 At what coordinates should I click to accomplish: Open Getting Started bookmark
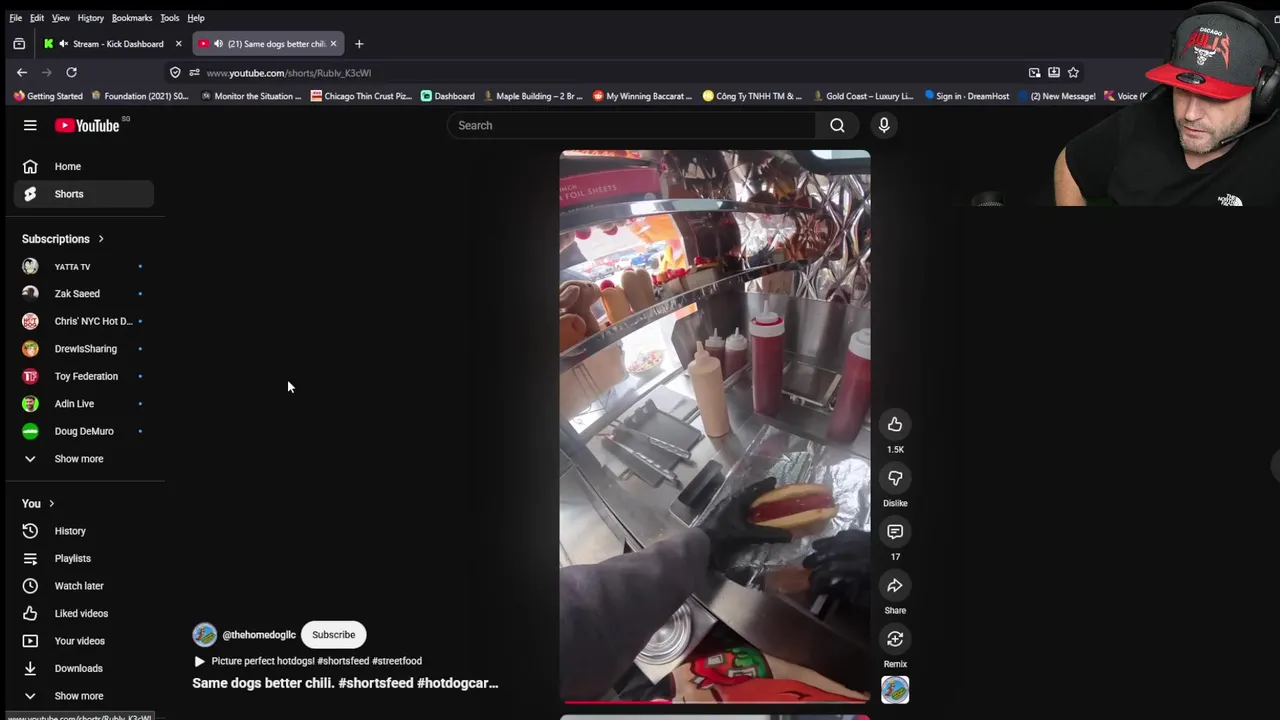pyautogui.click(x=48, y=96)
